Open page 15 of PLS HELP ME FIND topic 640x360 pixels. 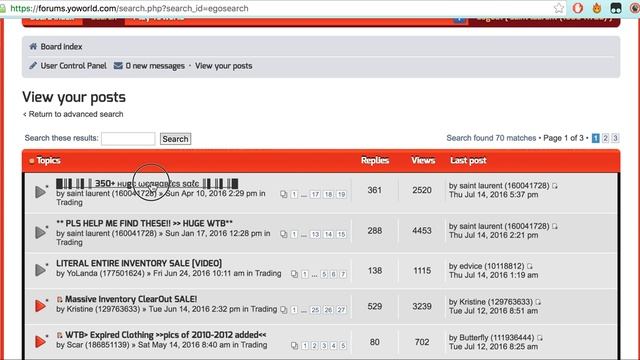pos(342,234)
